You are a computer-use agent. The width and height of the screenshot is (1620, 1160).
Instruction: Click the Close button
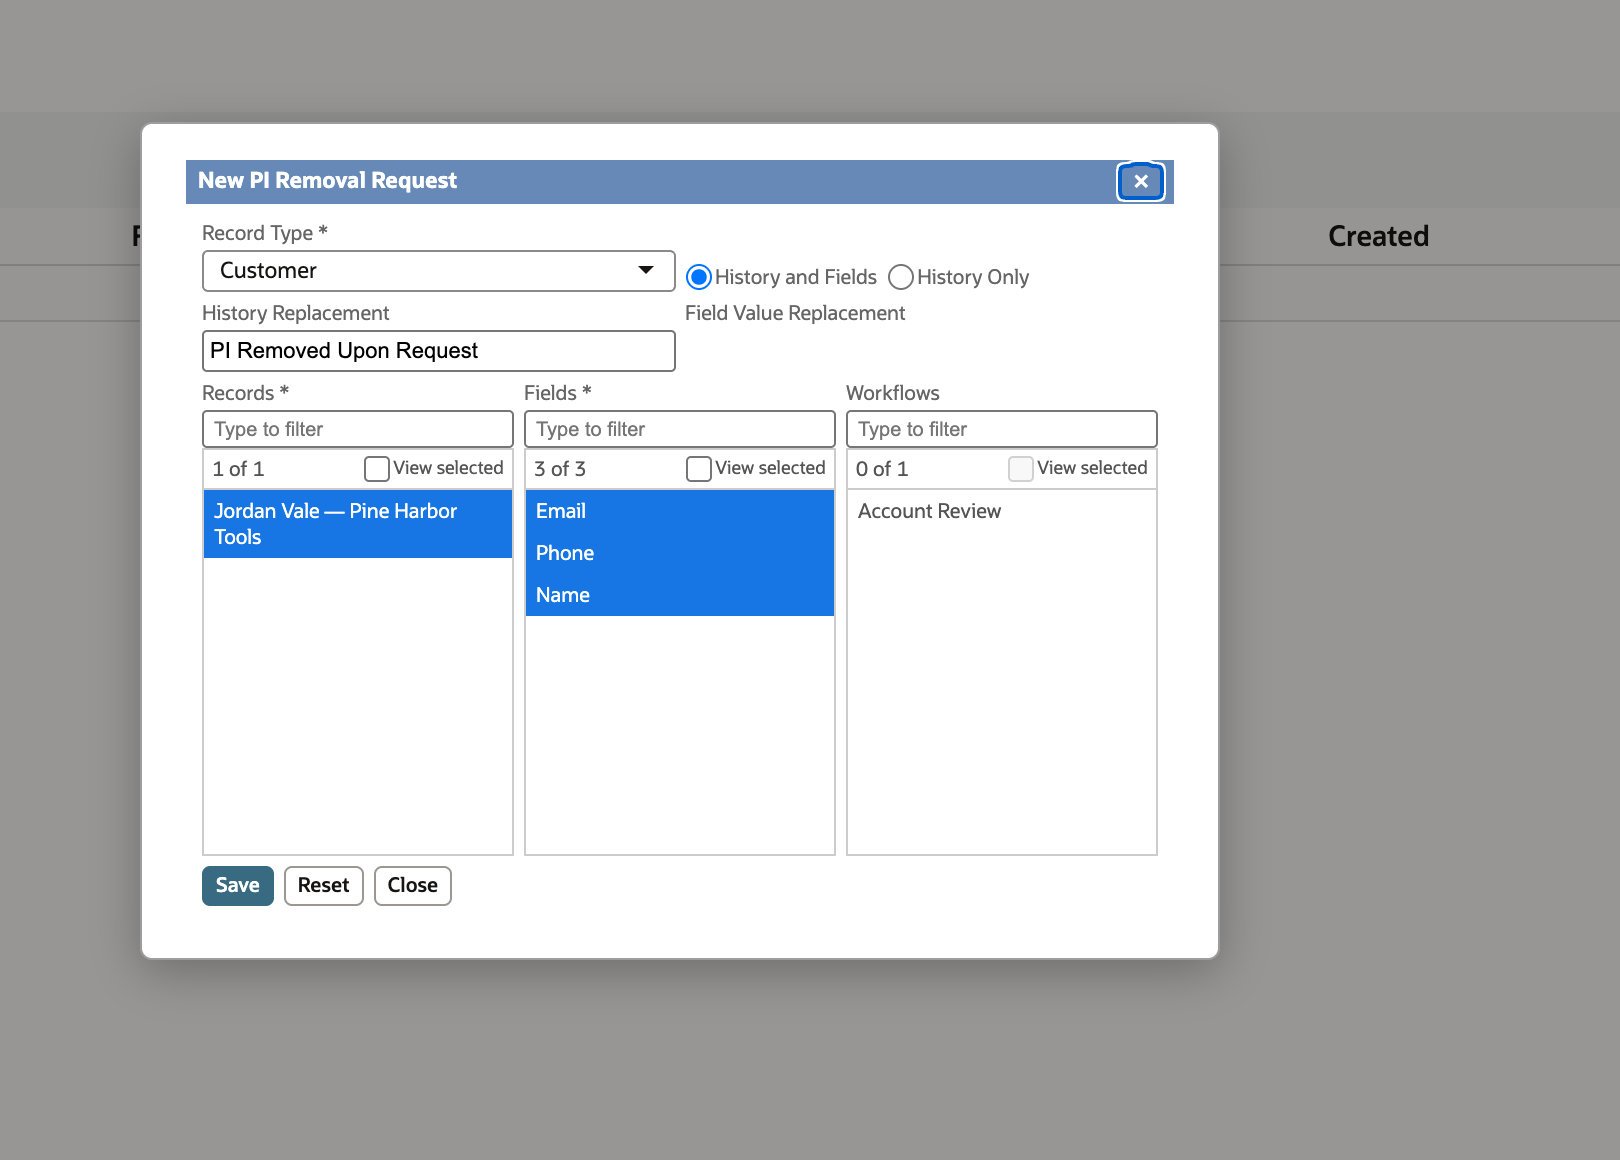[x=413, y=886]
